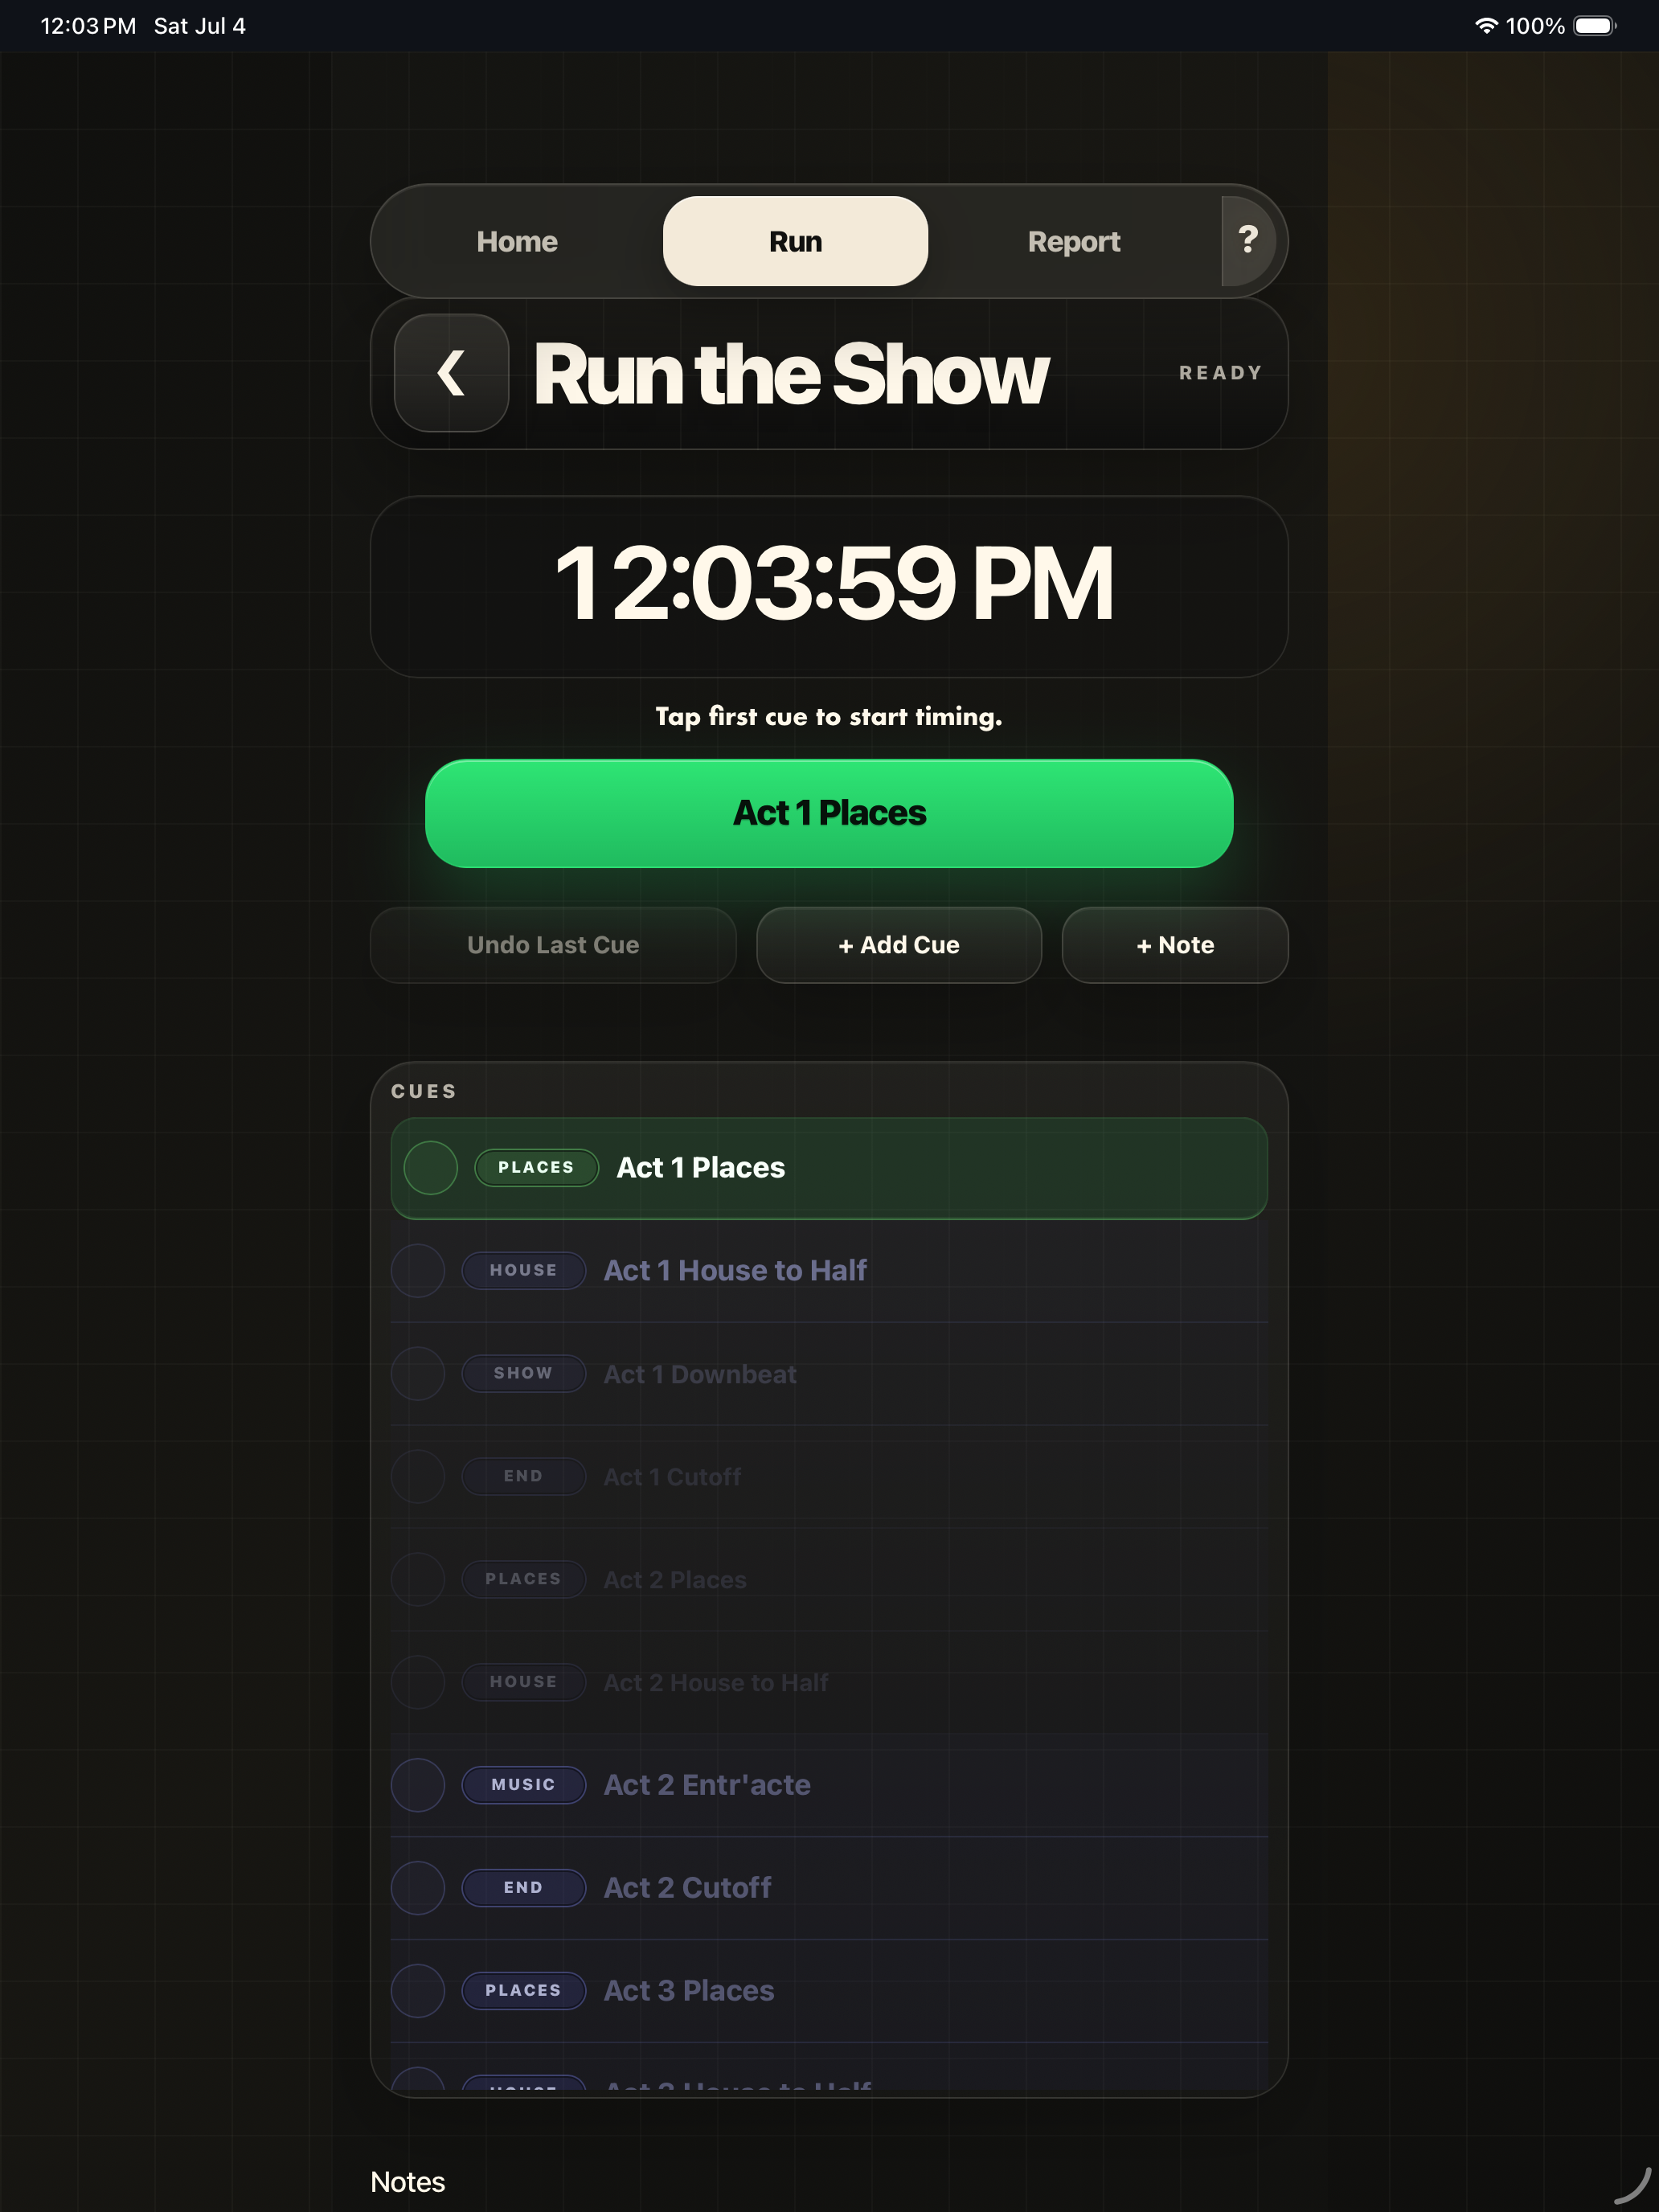Tap PLACES tag on Act 1 Places
This screenshot has height=2212, width=1659.
tap(536, 1168)
